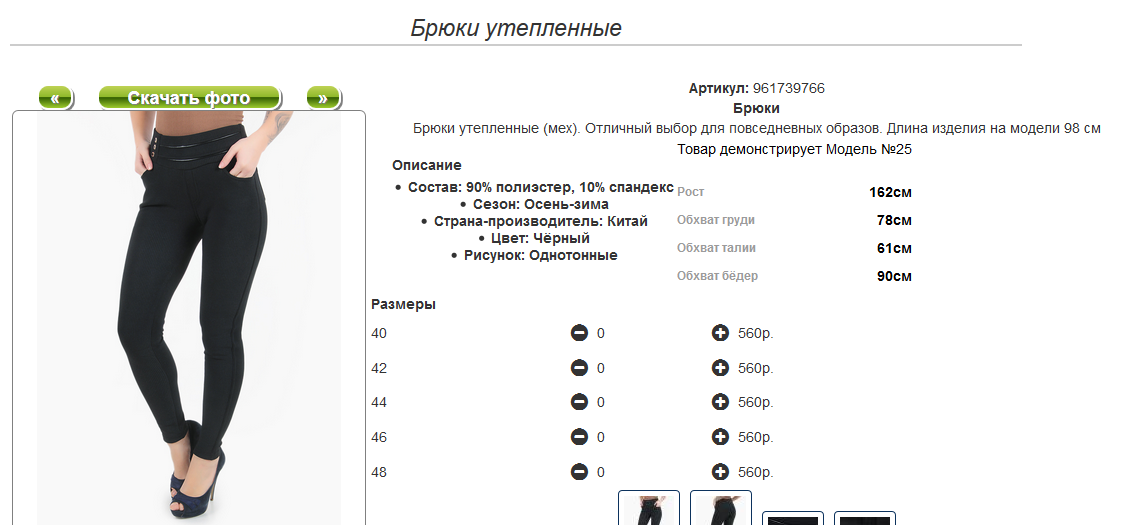Click the Размеры heading
Screen dimensions: 1121x525
coord(403,305)
